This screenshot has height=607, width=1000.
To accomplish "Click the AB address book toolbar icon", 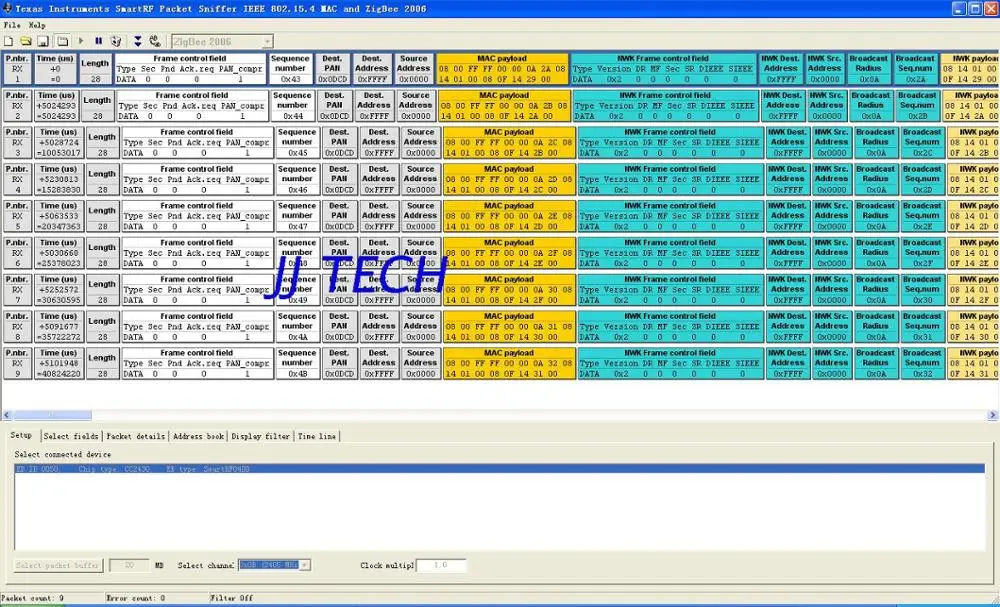I will [x=155, y=41].
